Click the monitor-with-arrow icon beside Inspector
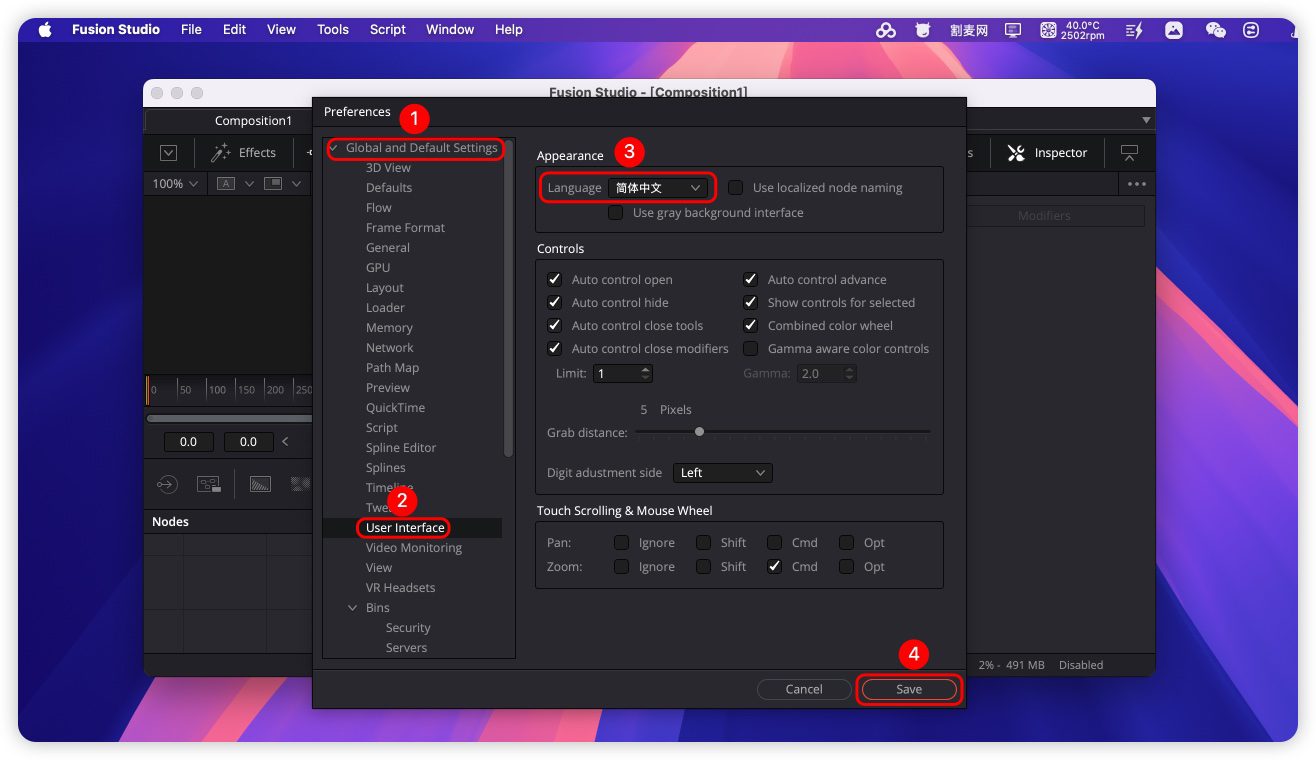Image resolution: width=1316 pixels, height=760 pixels. tap(1129, 153)
